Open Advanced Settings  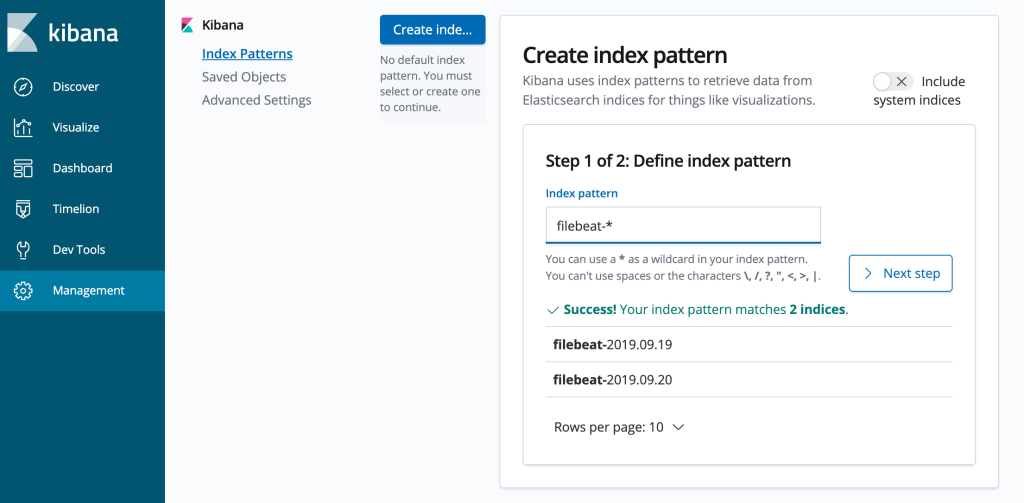tap(256, 100)
